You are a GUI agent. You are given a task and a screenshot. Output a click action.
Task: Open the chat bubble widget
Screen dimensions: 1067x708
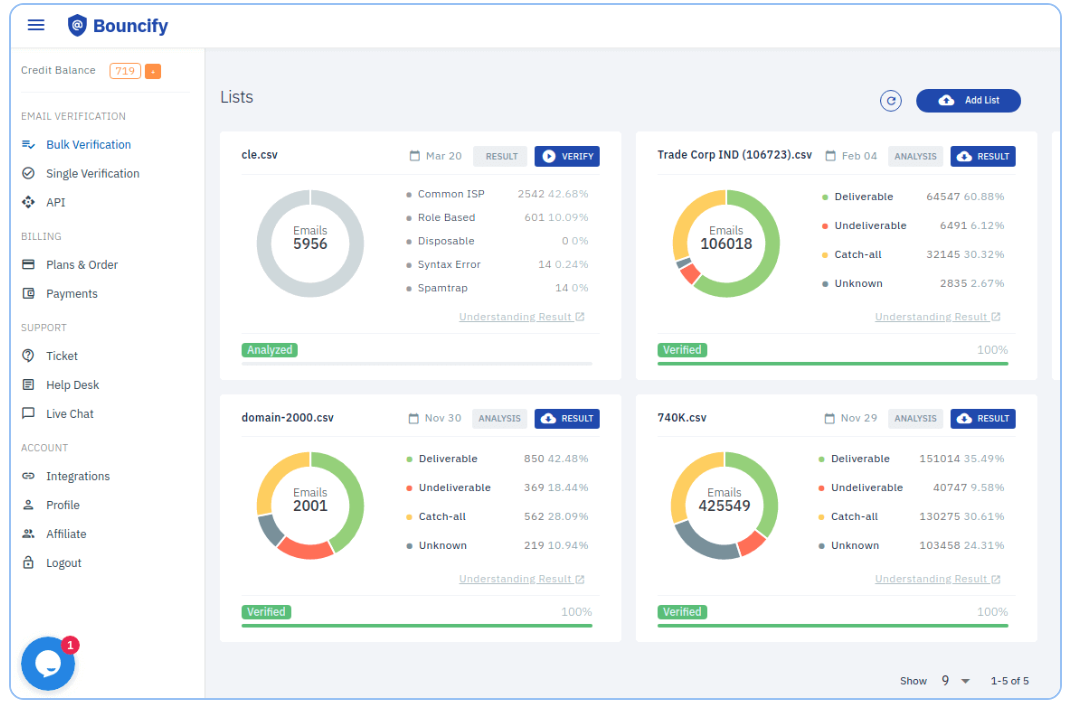[x=48, y=663]
